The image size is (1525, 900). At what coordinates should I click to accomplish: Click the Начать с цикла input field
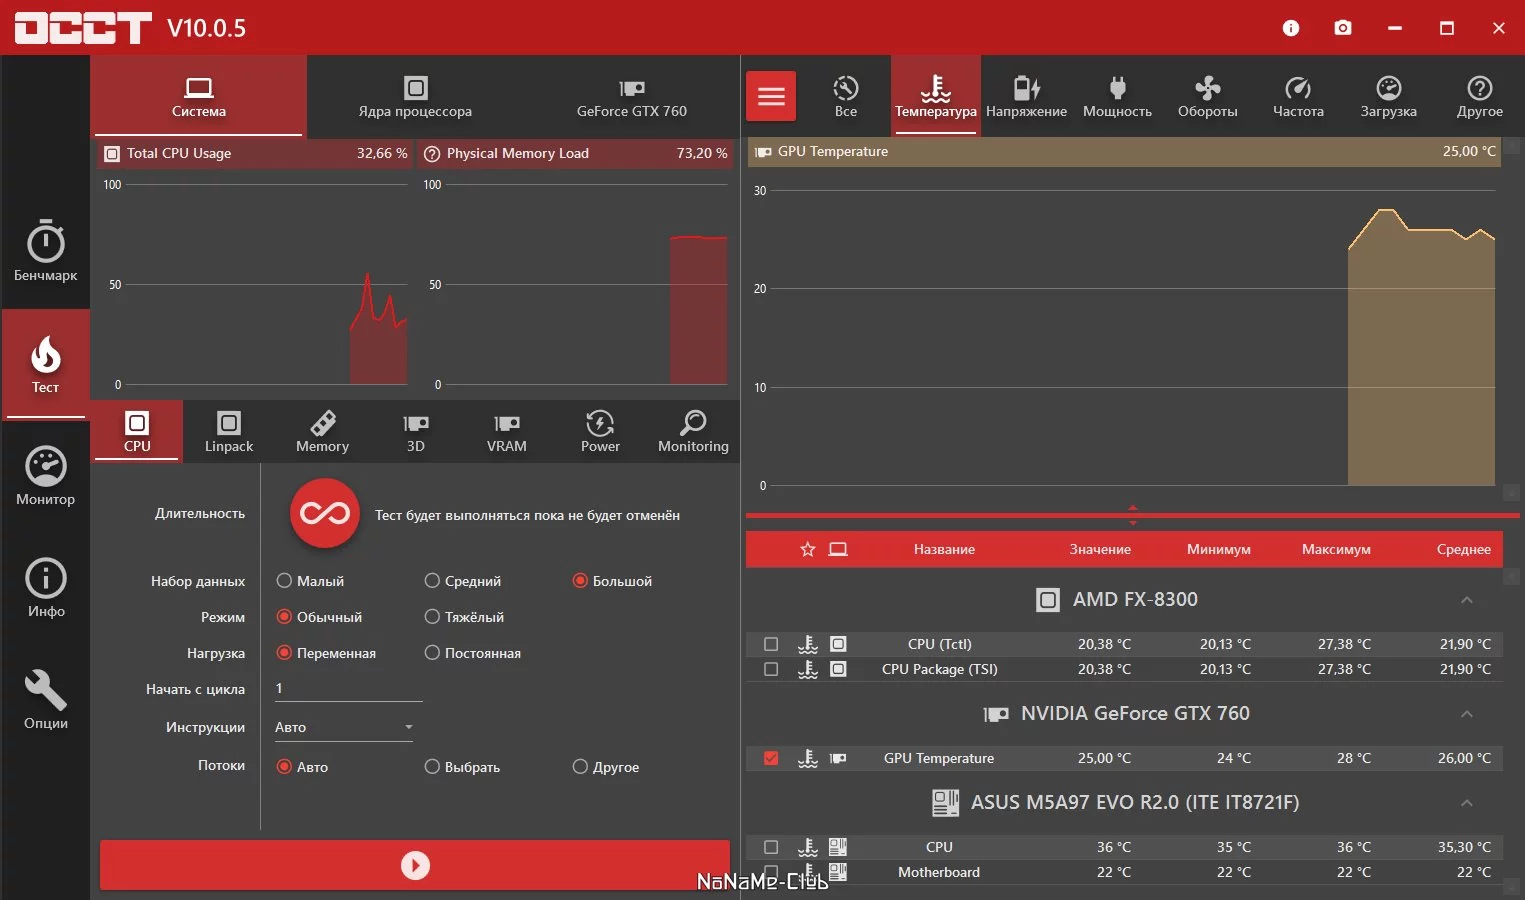[348, 688]
